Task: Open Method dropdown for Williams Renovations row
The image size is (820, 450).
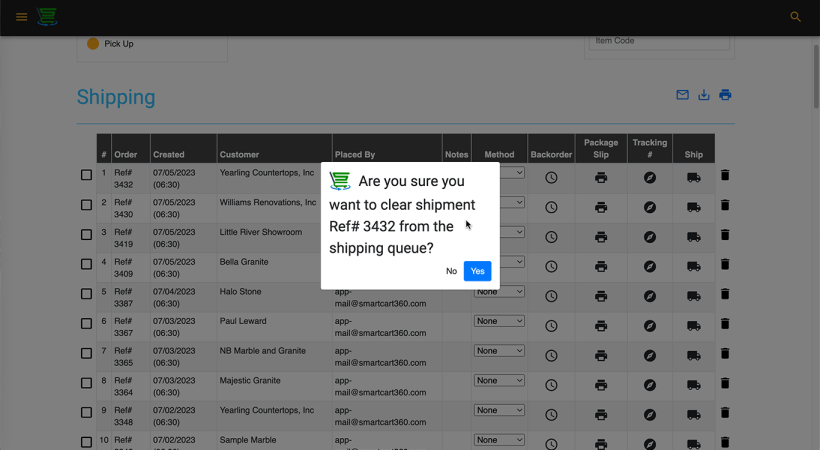Action: 512,202
